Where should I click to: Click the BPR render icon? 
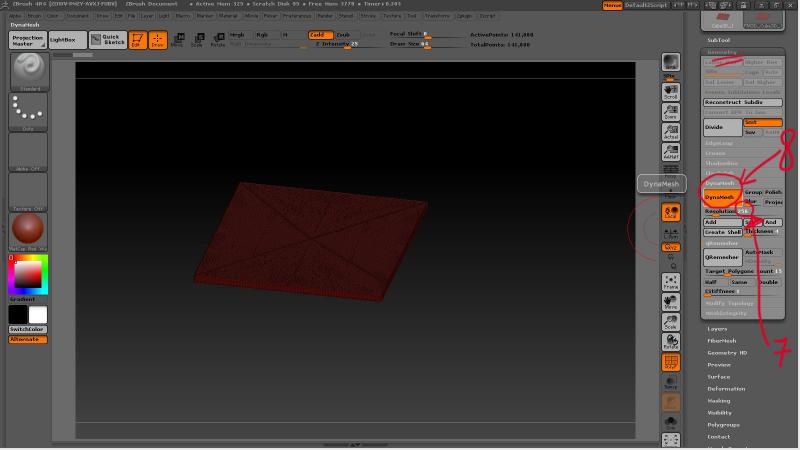coord(670,62)
